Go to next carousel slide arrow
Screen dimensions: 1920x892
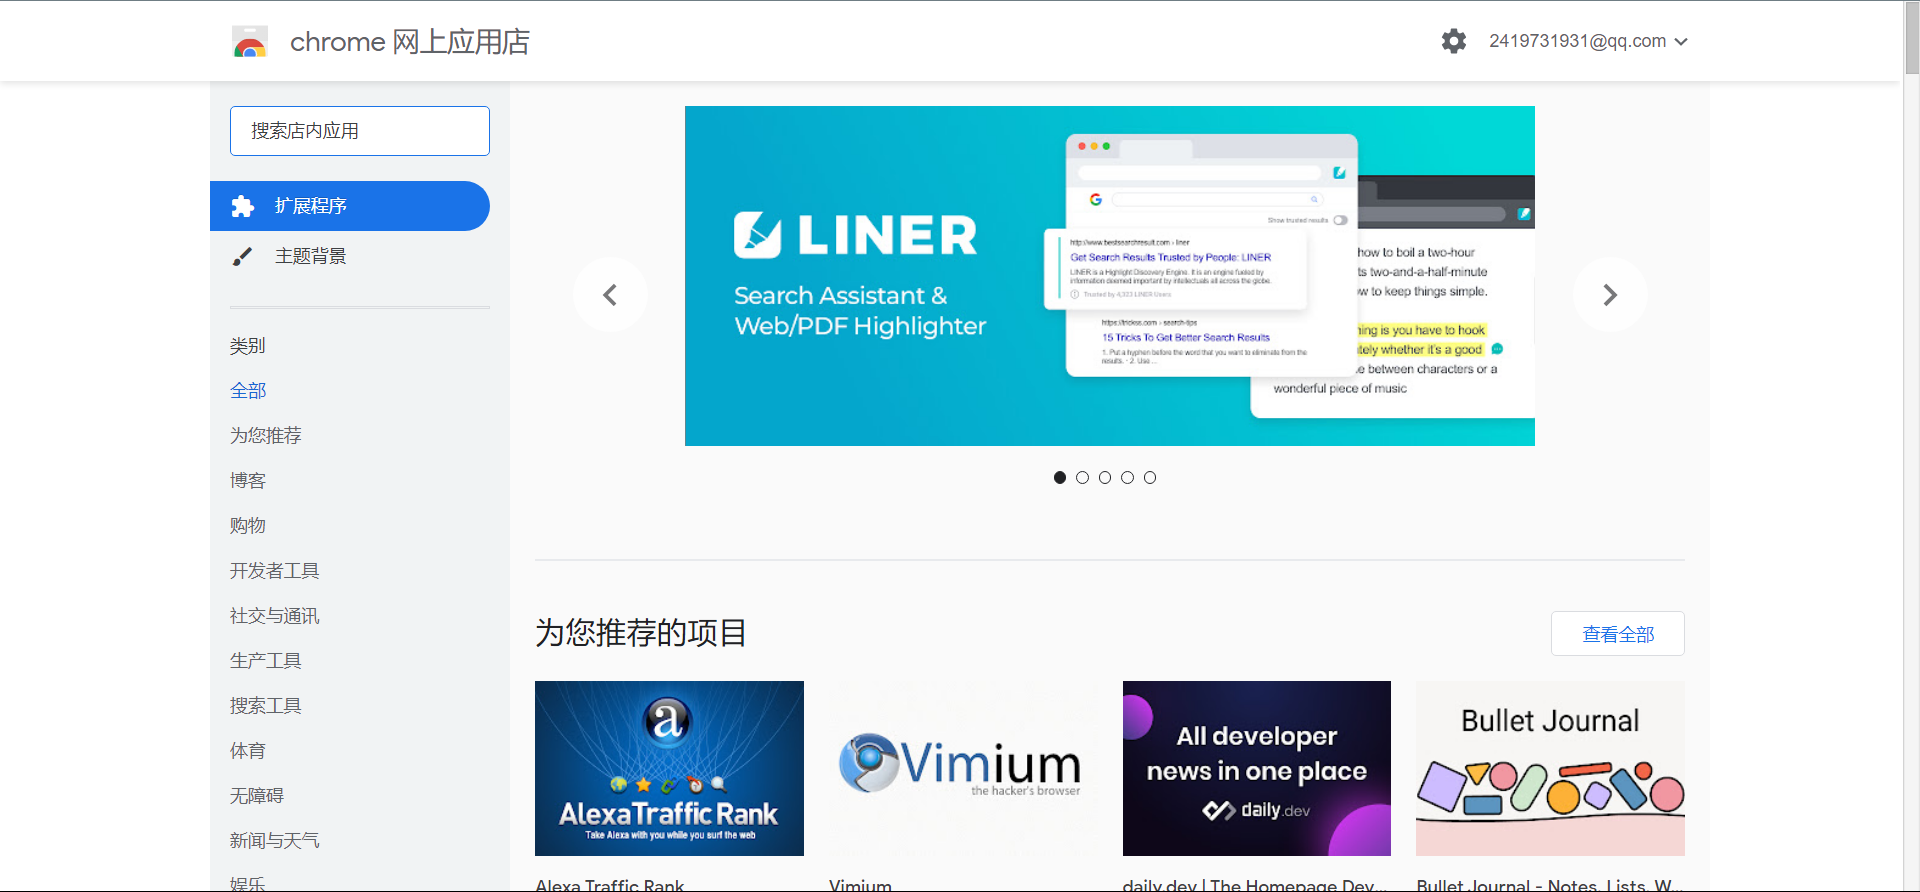tap(1610, 295)
